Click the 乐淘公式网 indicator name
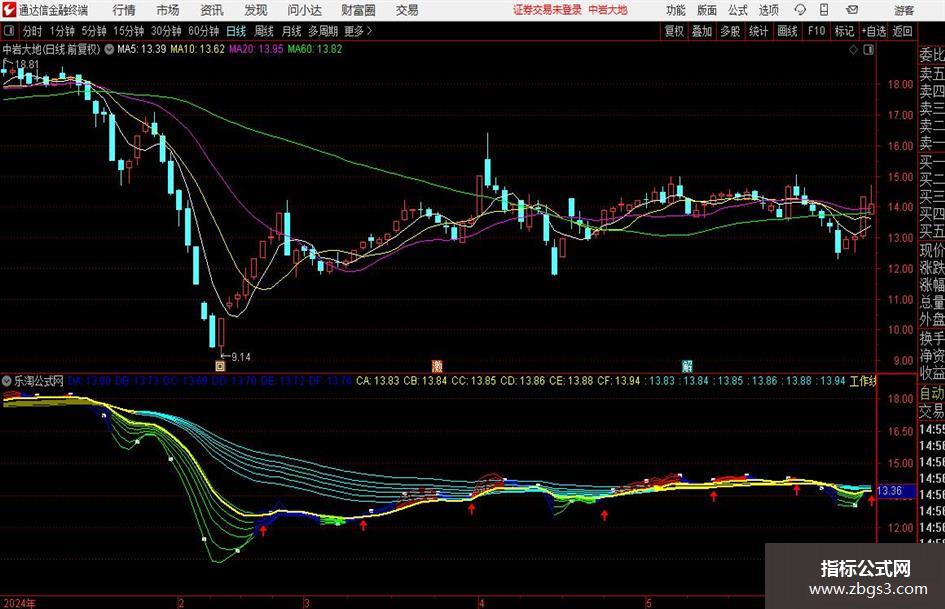 [x=39, y=381]
